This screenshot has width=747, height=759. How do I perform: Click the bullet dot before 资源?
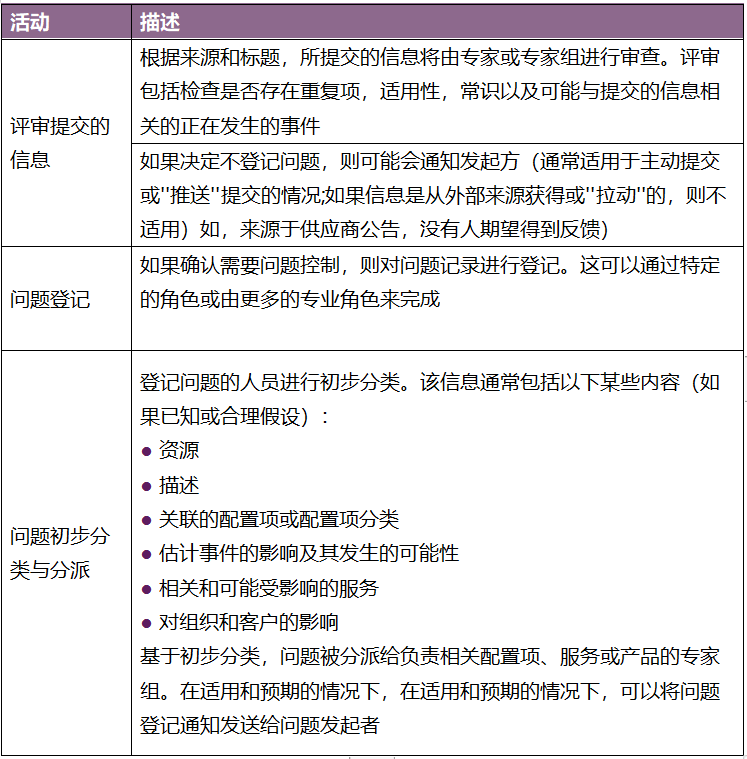[146, 452]
